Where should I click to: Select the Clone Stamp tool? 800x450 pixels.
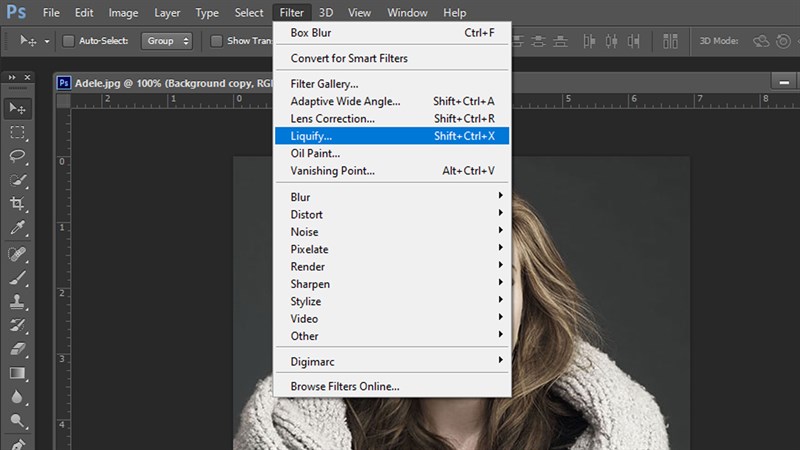pos(17,302)
